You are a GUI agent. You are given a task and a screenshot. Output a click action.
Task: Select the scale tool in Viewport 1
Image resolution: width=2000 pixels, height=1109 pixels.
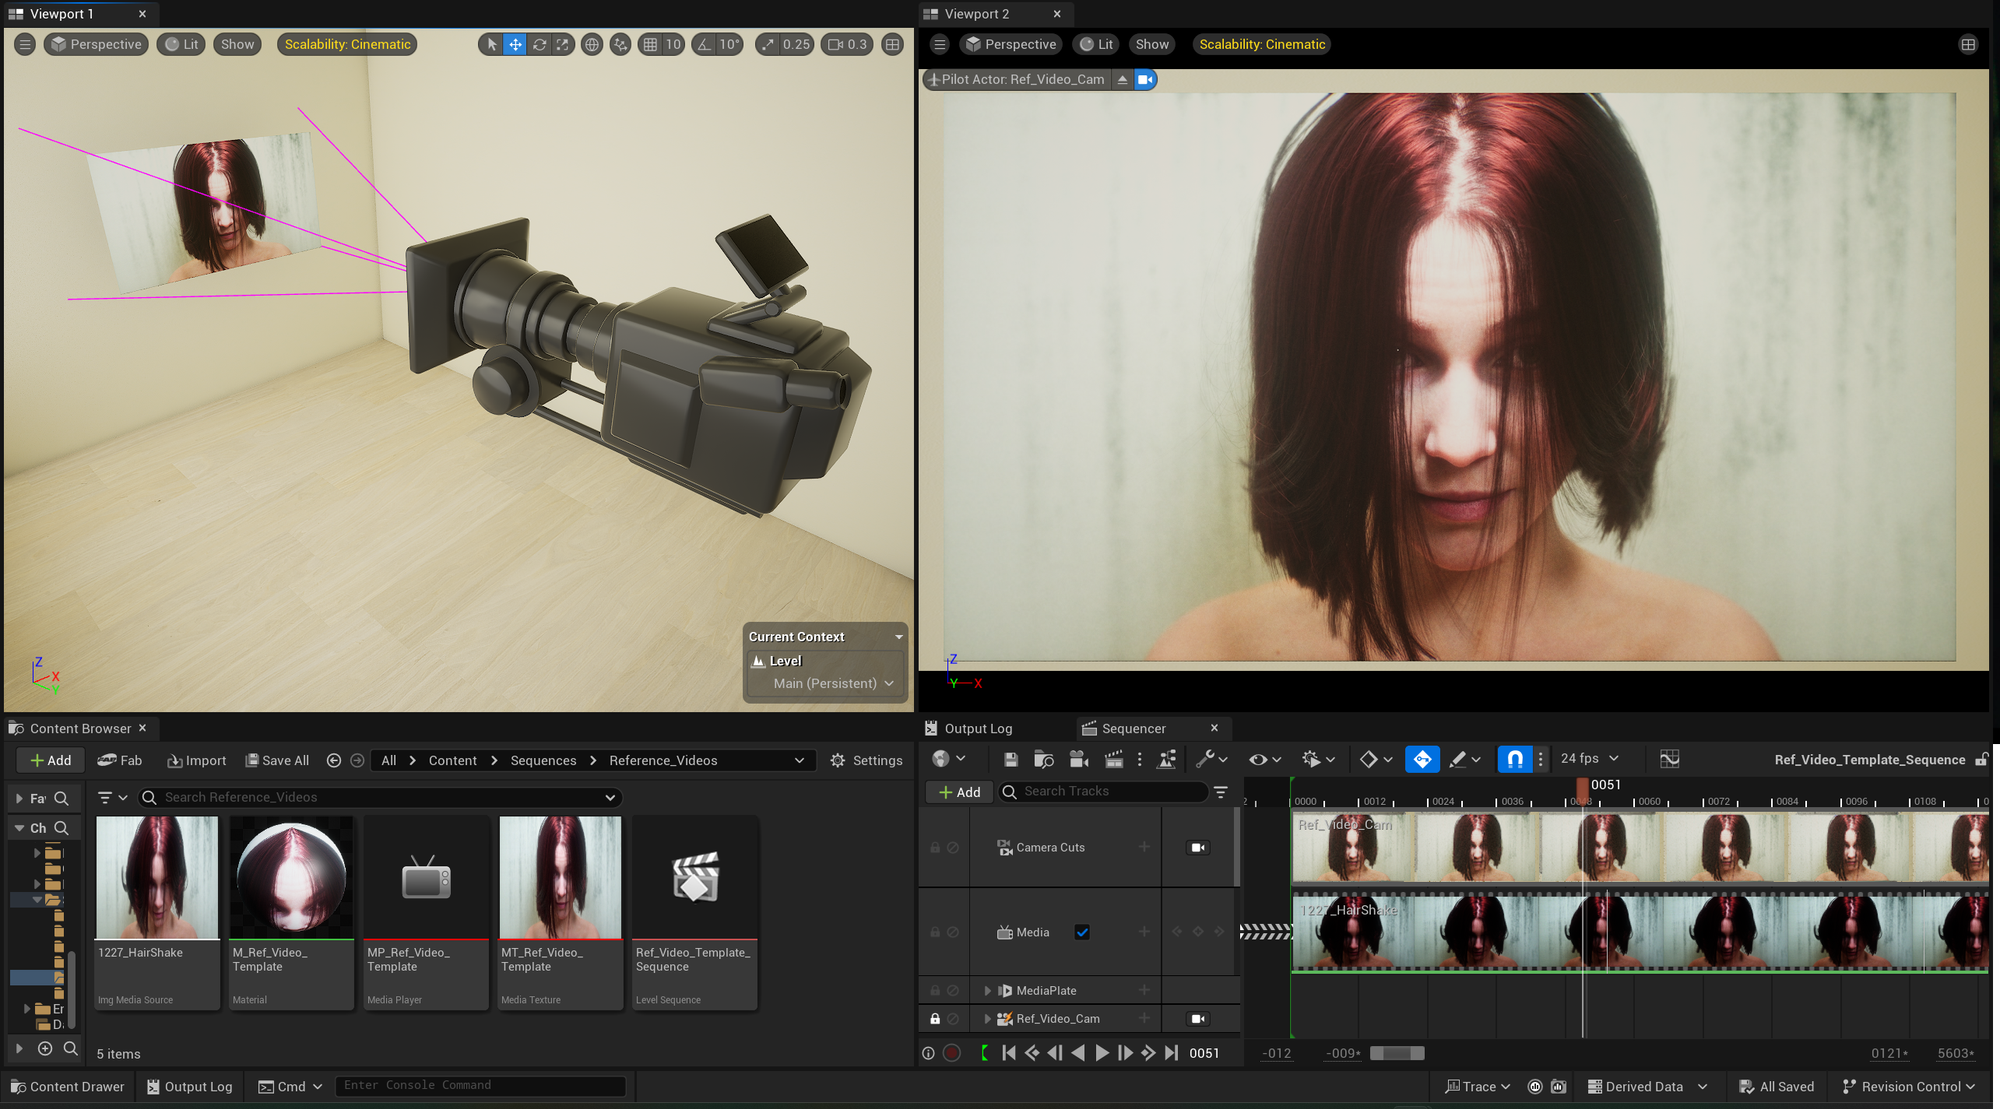click(x=563, y=44)
